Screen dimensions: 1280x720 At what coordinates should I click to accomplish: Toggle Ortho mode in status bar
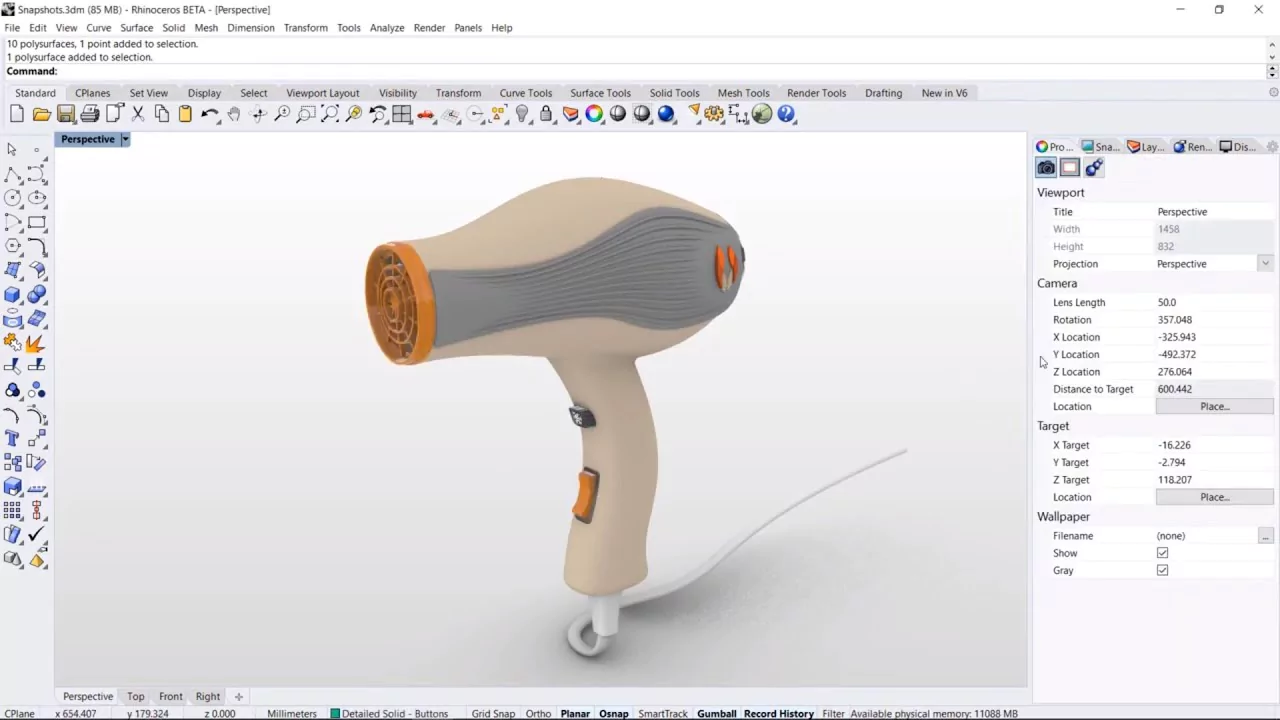tap(538, 713)
